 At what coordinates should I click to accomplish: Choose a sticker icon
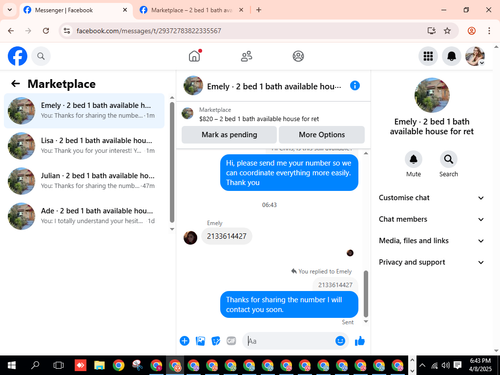coord(216,341)
